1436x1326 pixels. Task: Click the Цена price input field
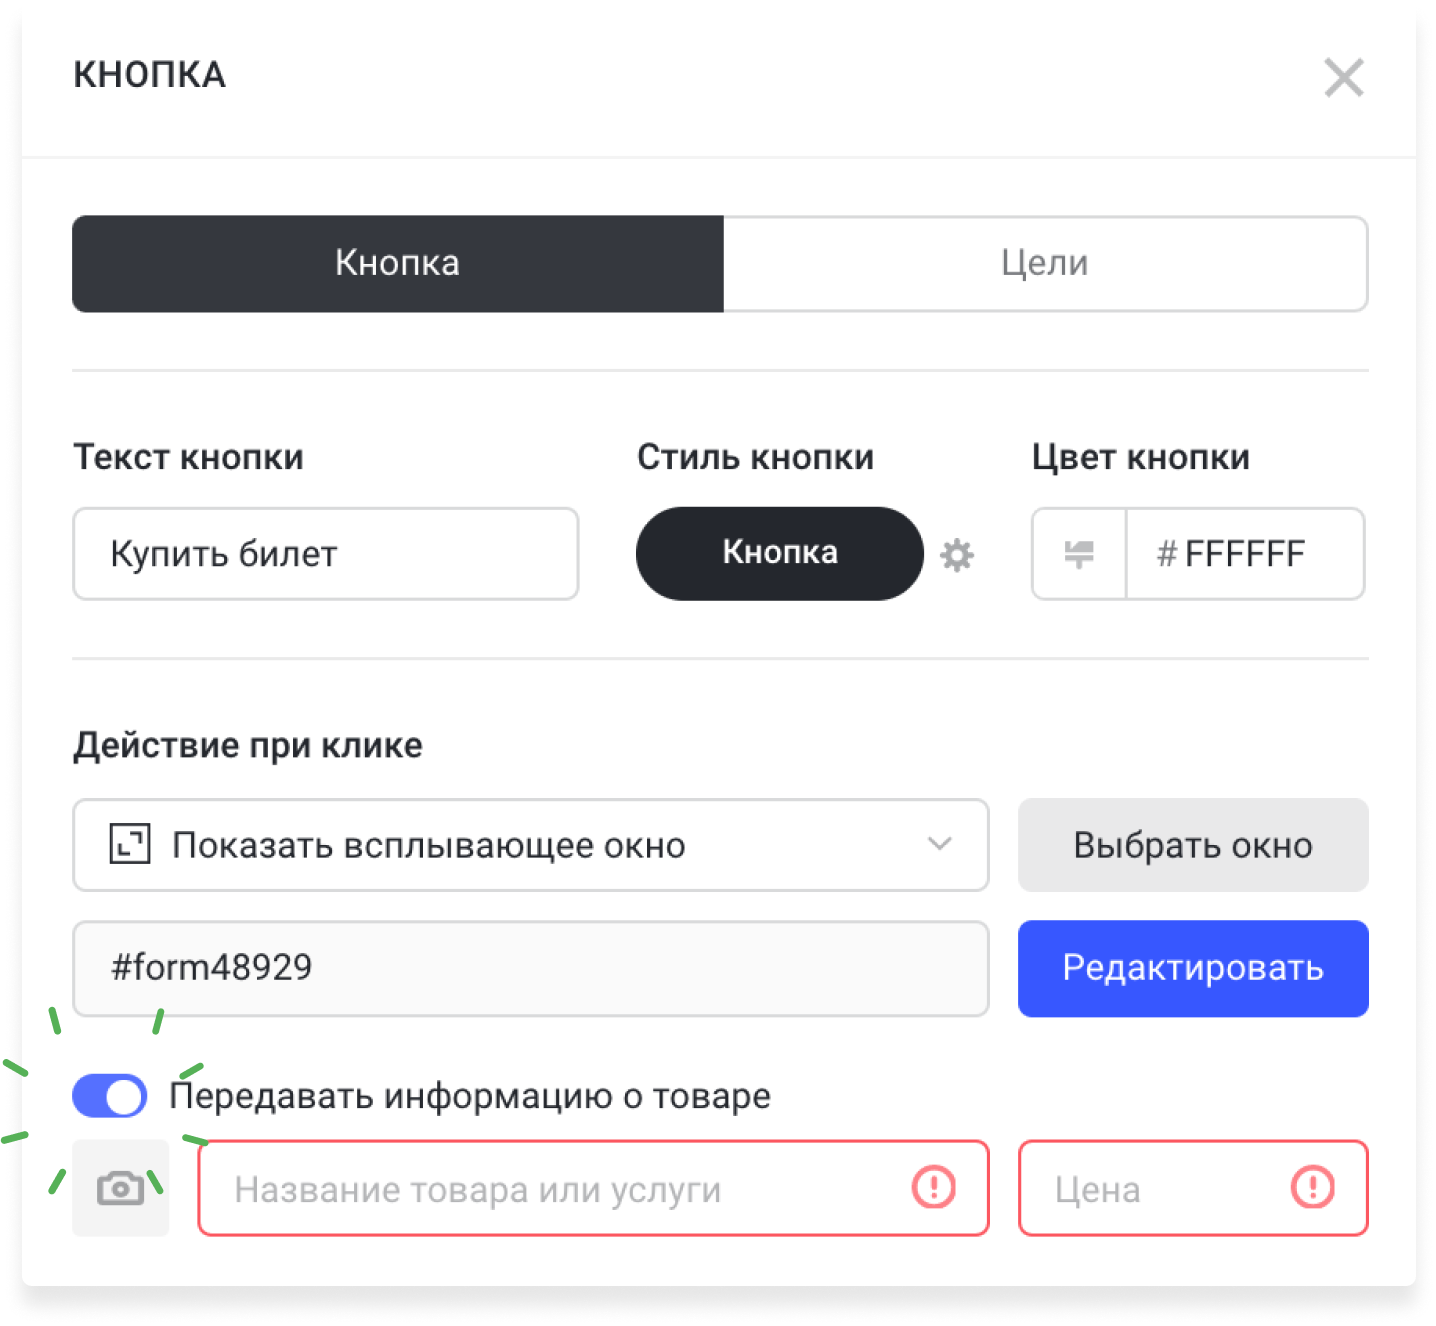1193,1188
